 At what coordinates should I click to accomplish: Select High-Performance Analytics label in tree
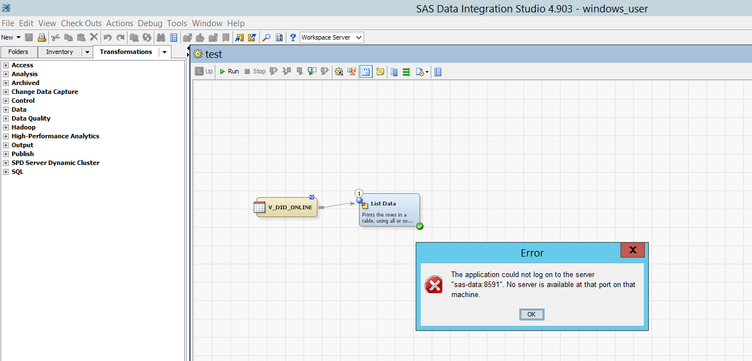[55, 136]
